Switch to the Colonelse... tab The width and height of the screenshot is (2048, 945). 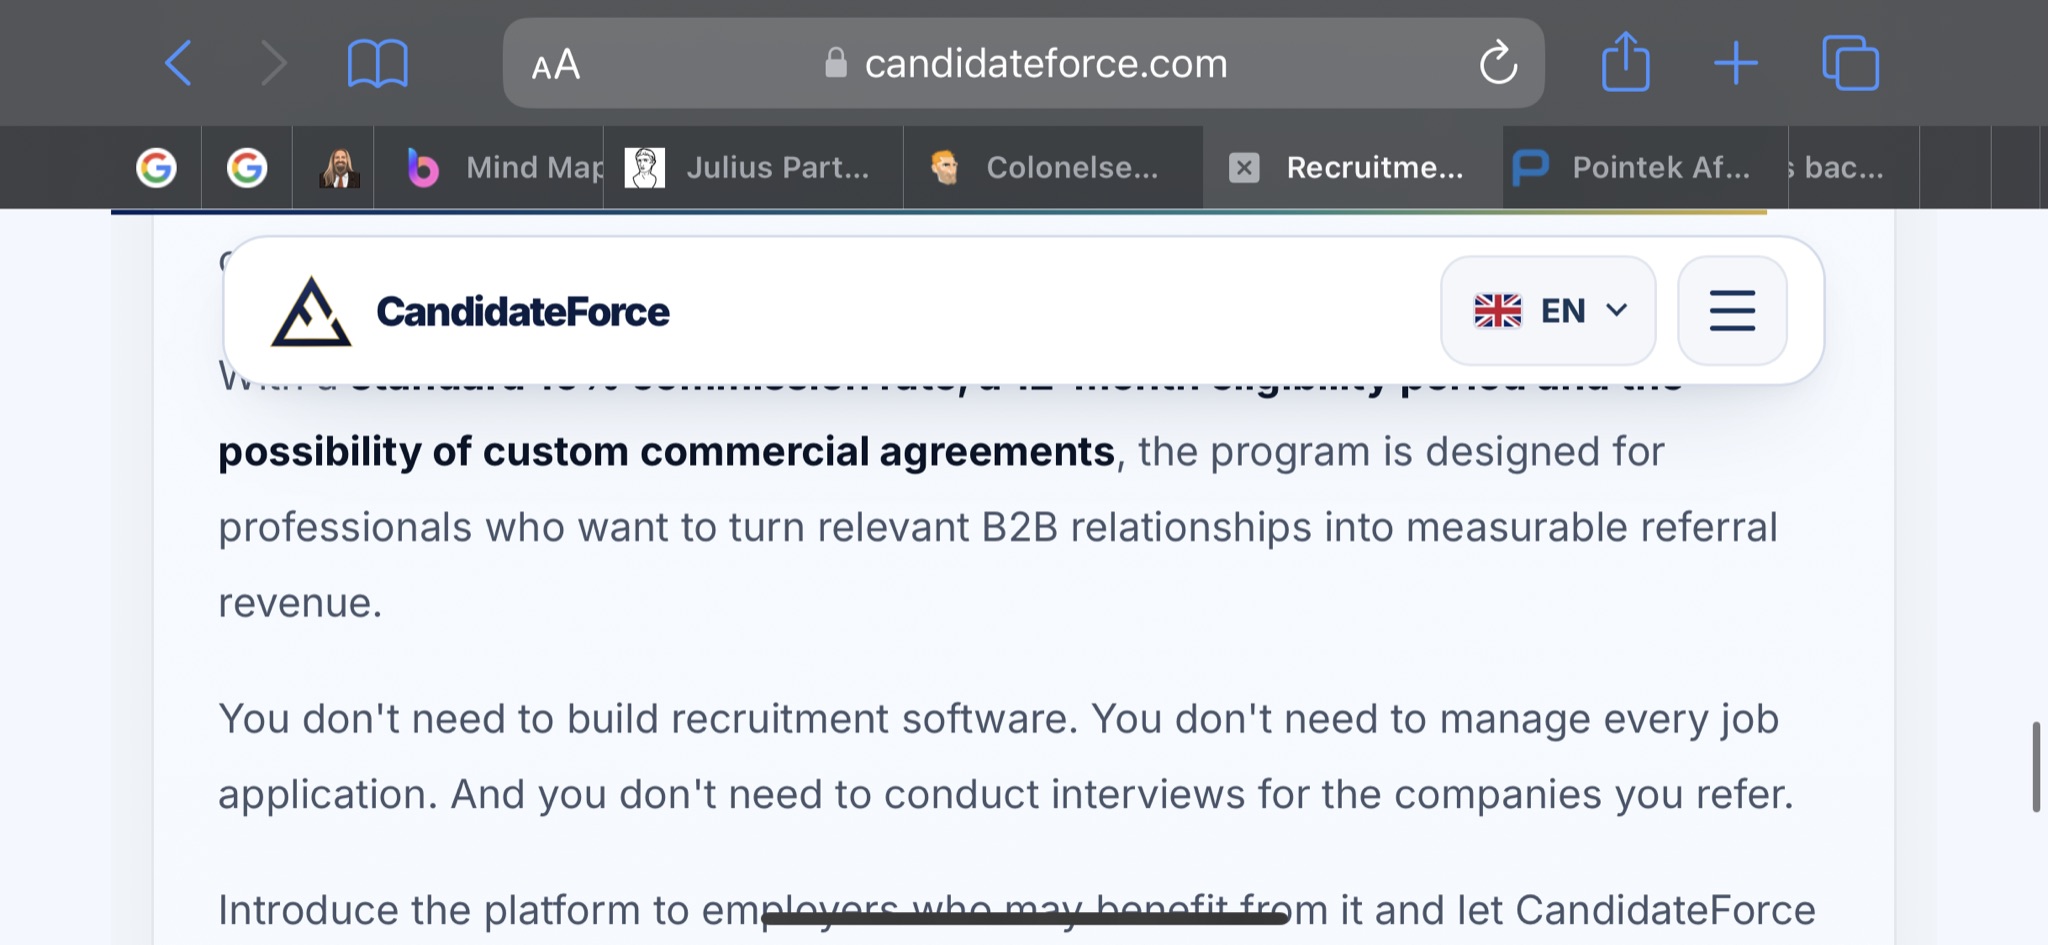1053,167
